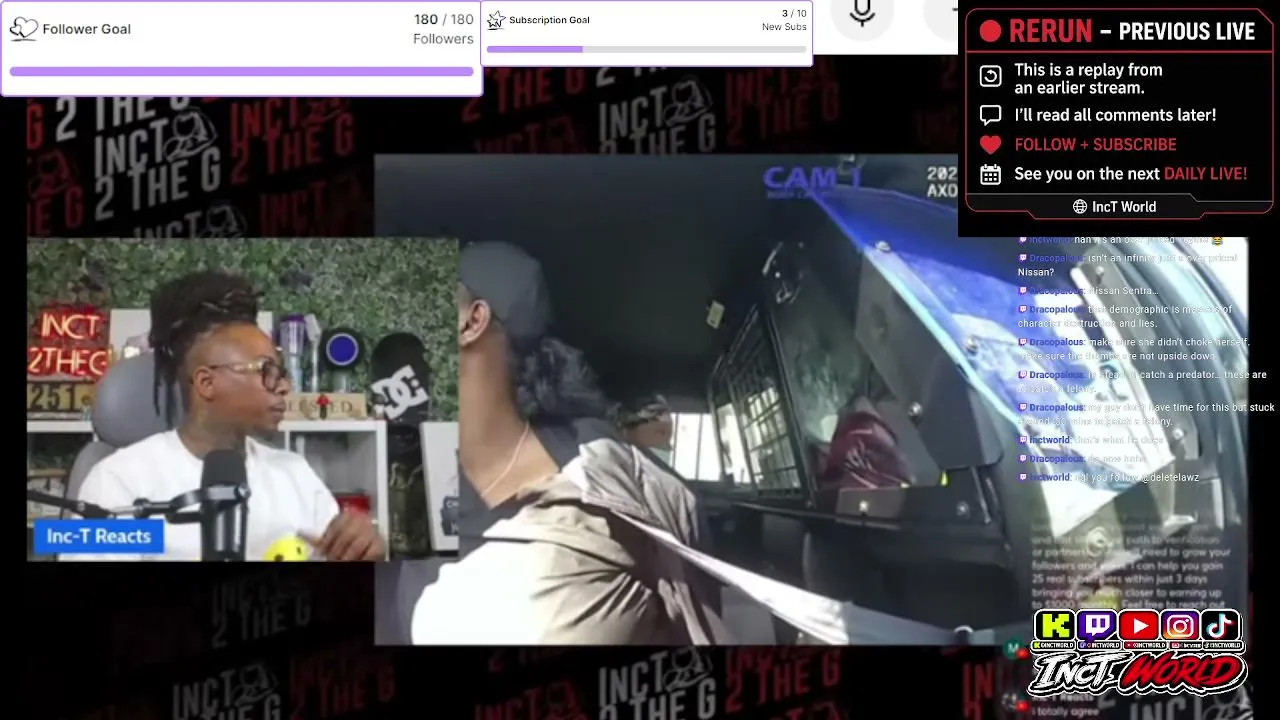The image size is (1280, 720).
Task: Click the '3 / 10' subscription count
Action: pyautogui.click(x=794, y=14)
